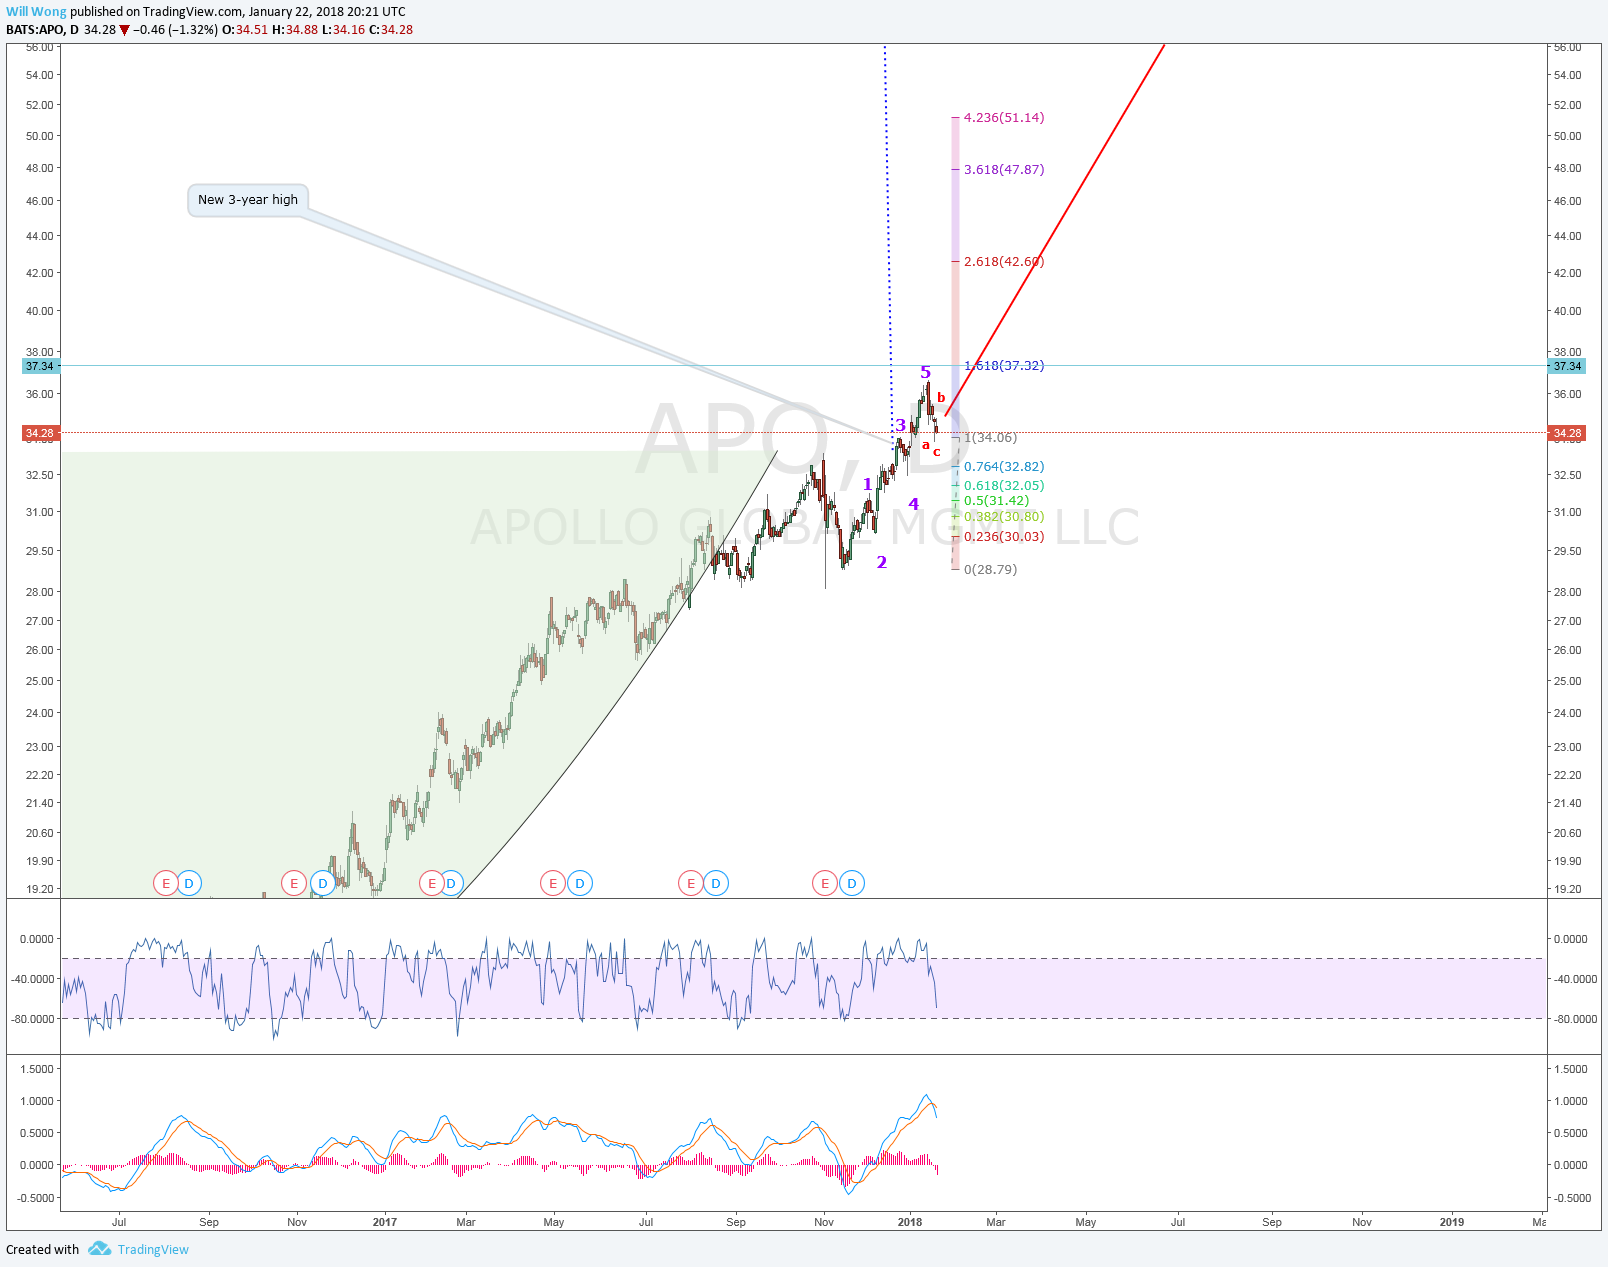Image resolution: width=1608 pixels, height=1267 pixels.
Task: Click the earnings E marker near May 2017
Action: tap(553, 883)
